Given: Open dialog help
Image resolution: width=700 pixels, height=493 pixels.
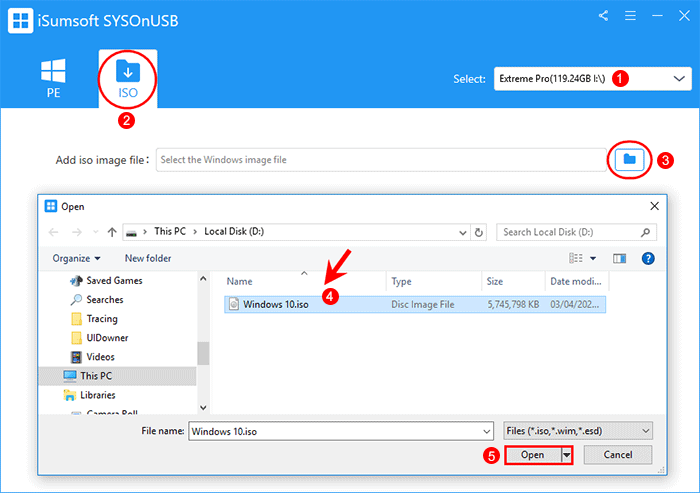Looking at the screenshot, I should point(648,258).
